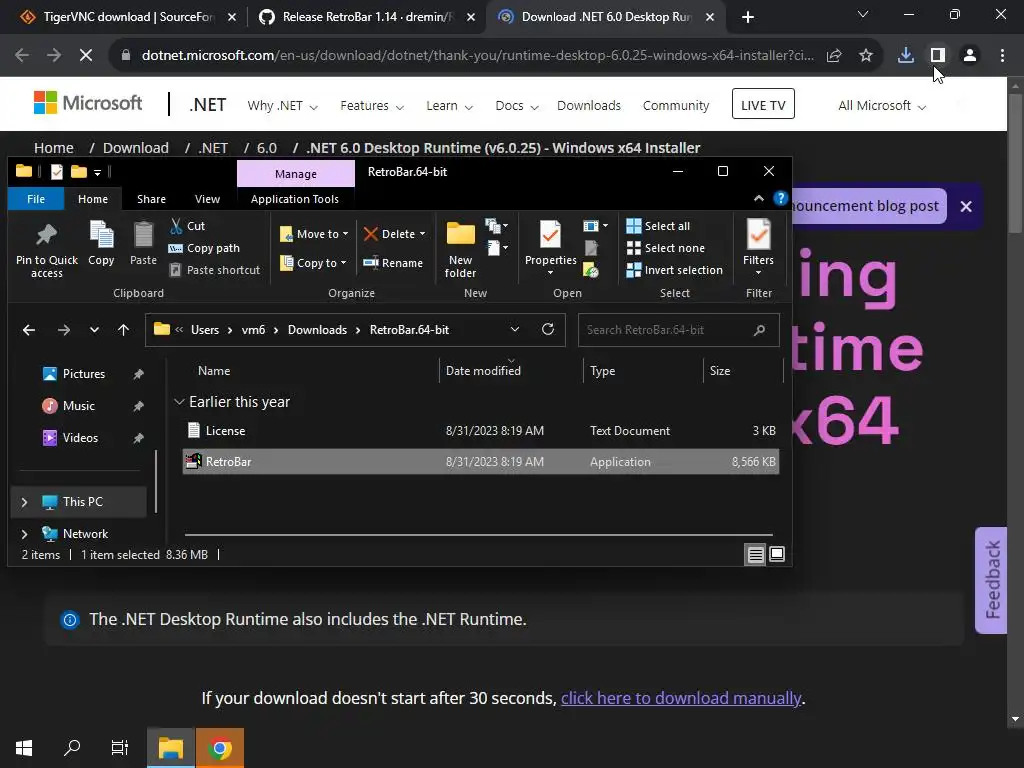Click Downloads in the .NET navigation
This screenshot has height=768, width=1024.
tap(588, 105)
